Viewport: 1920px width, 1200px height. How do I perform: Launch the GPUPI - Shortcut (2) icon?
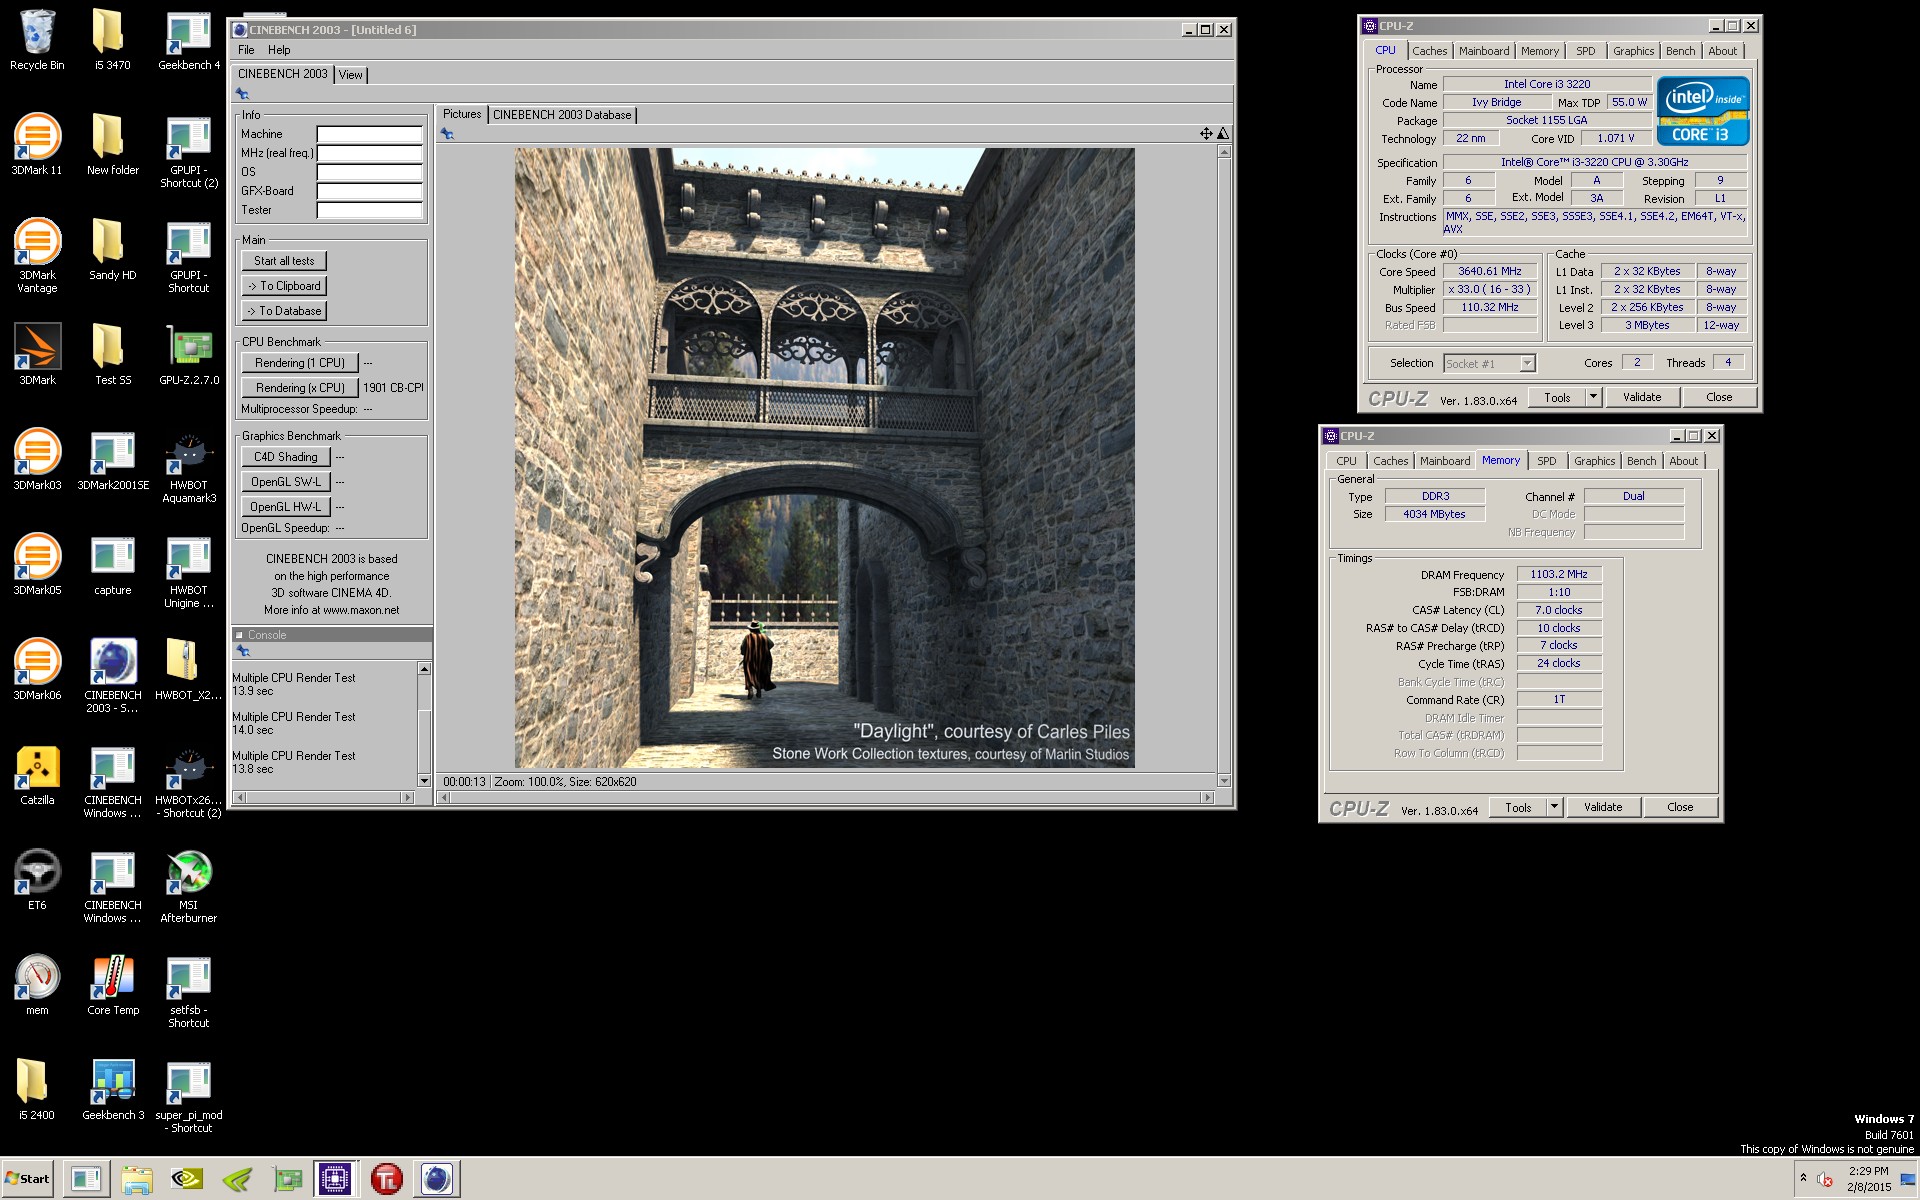[188, 152]
